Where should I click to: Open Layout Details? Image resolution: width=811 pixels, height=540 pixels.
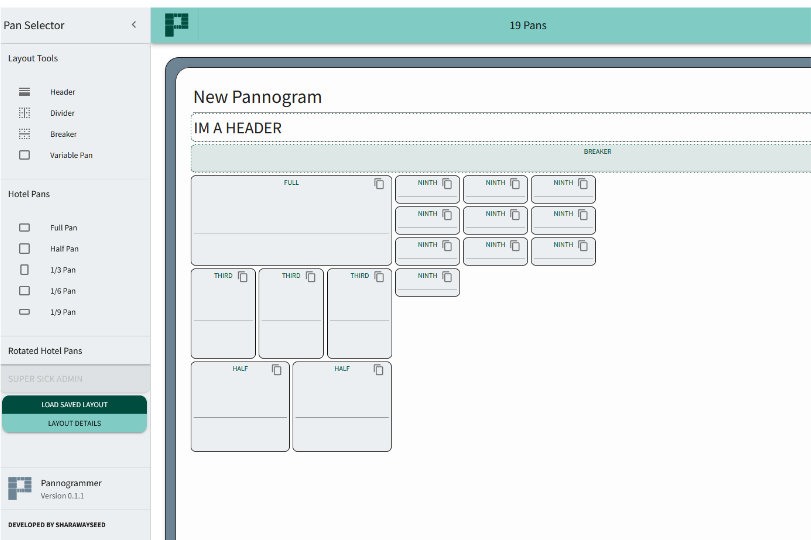click(74, 423)
